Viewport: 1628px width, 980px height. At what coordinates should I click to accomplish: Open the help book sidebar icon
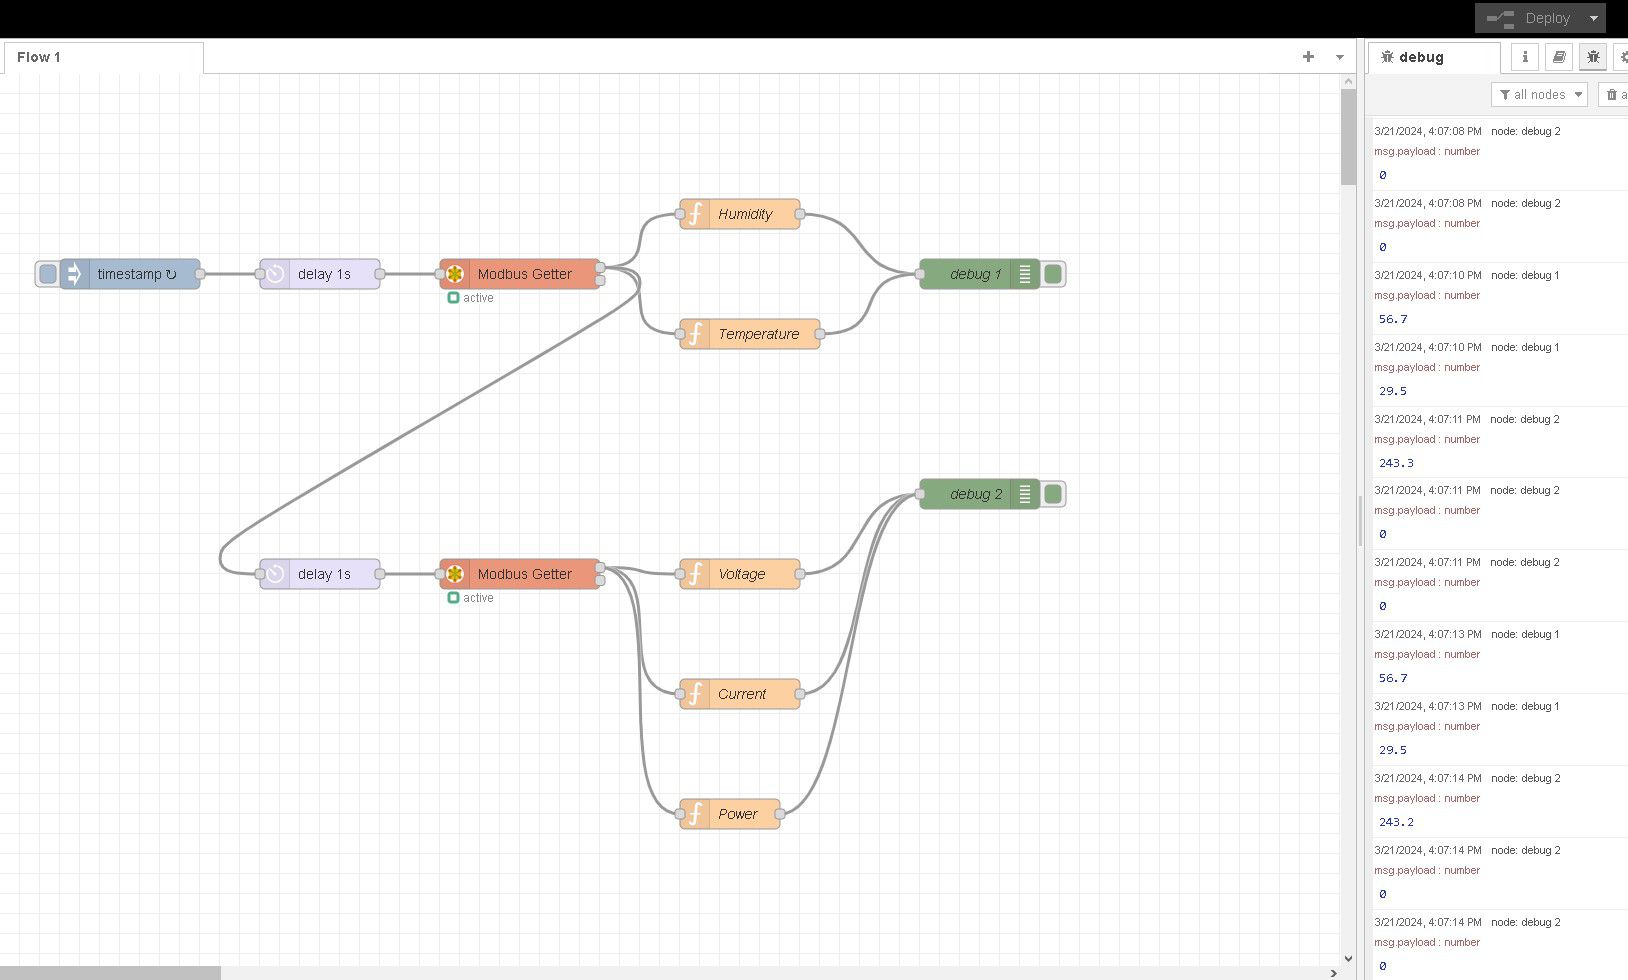pos(1558,57)
